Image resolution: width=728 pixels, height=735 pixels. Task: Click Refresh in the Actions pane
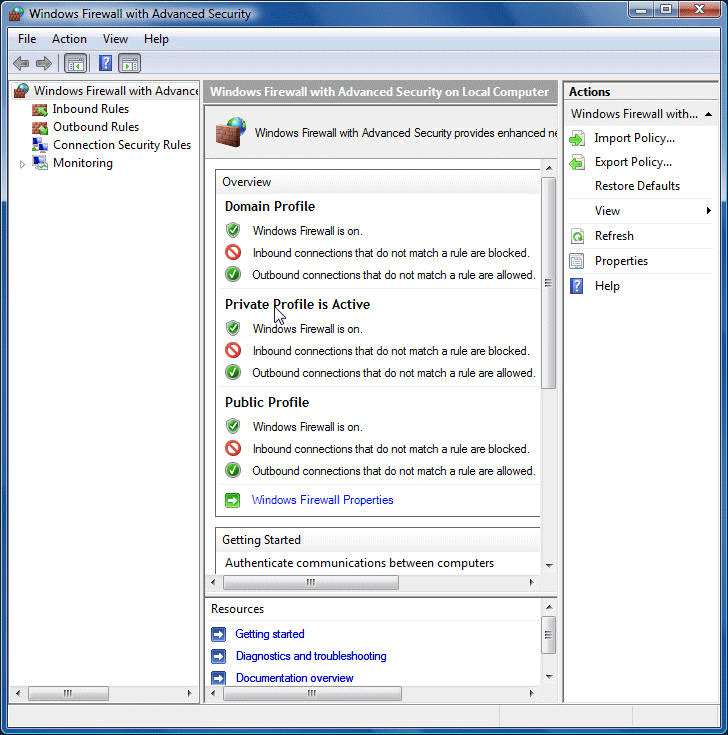(x=614, y=236)
